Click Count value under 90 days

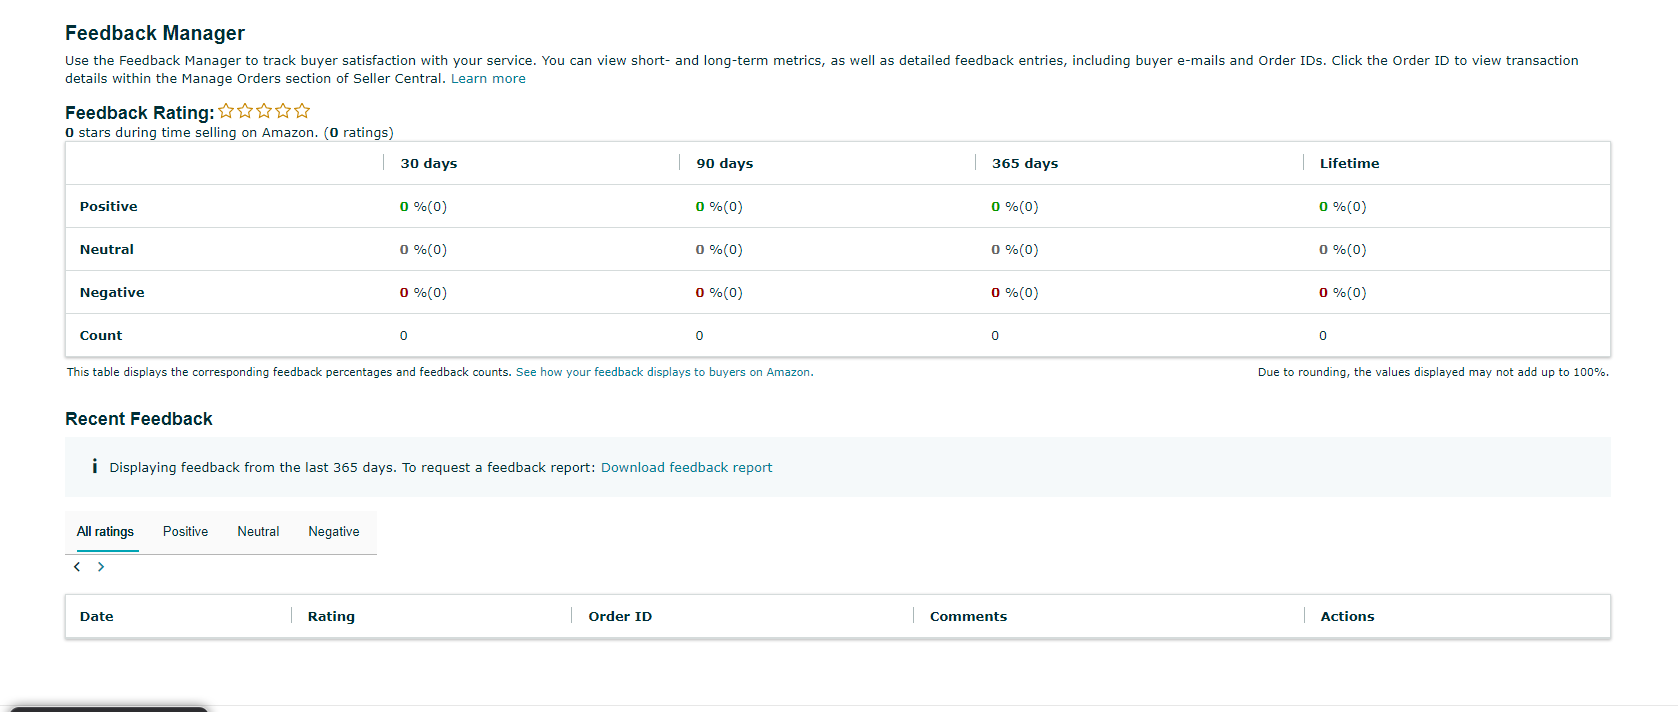tap(700, 336)
